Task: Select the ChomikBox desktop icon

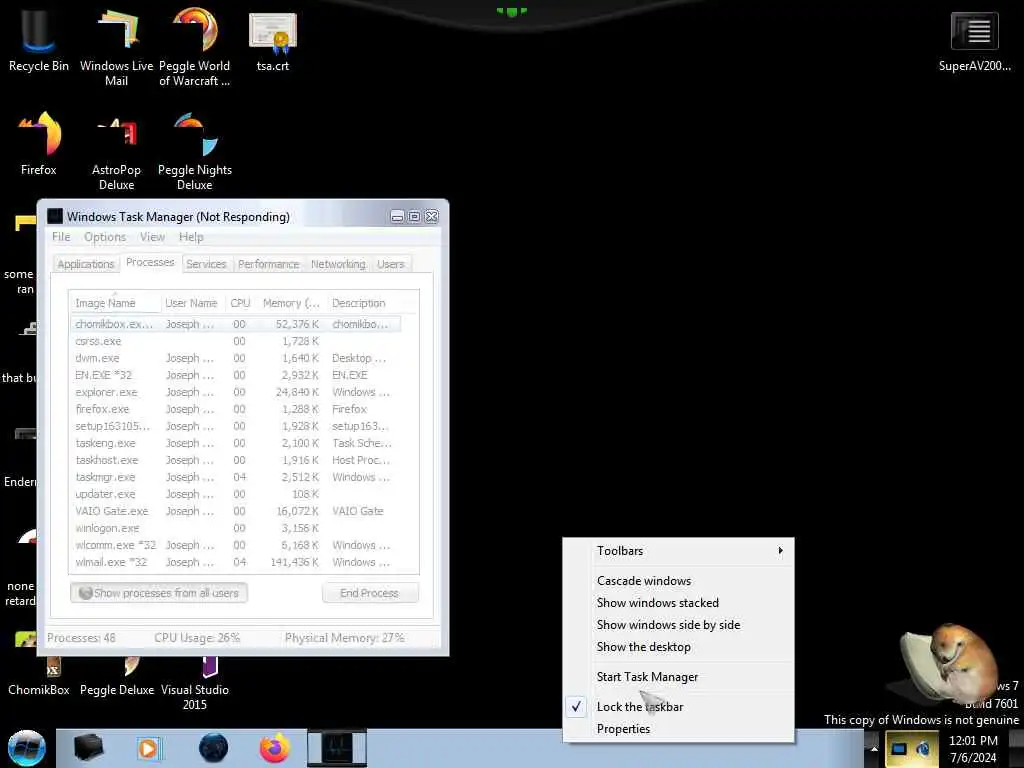Action: (39, 679)
